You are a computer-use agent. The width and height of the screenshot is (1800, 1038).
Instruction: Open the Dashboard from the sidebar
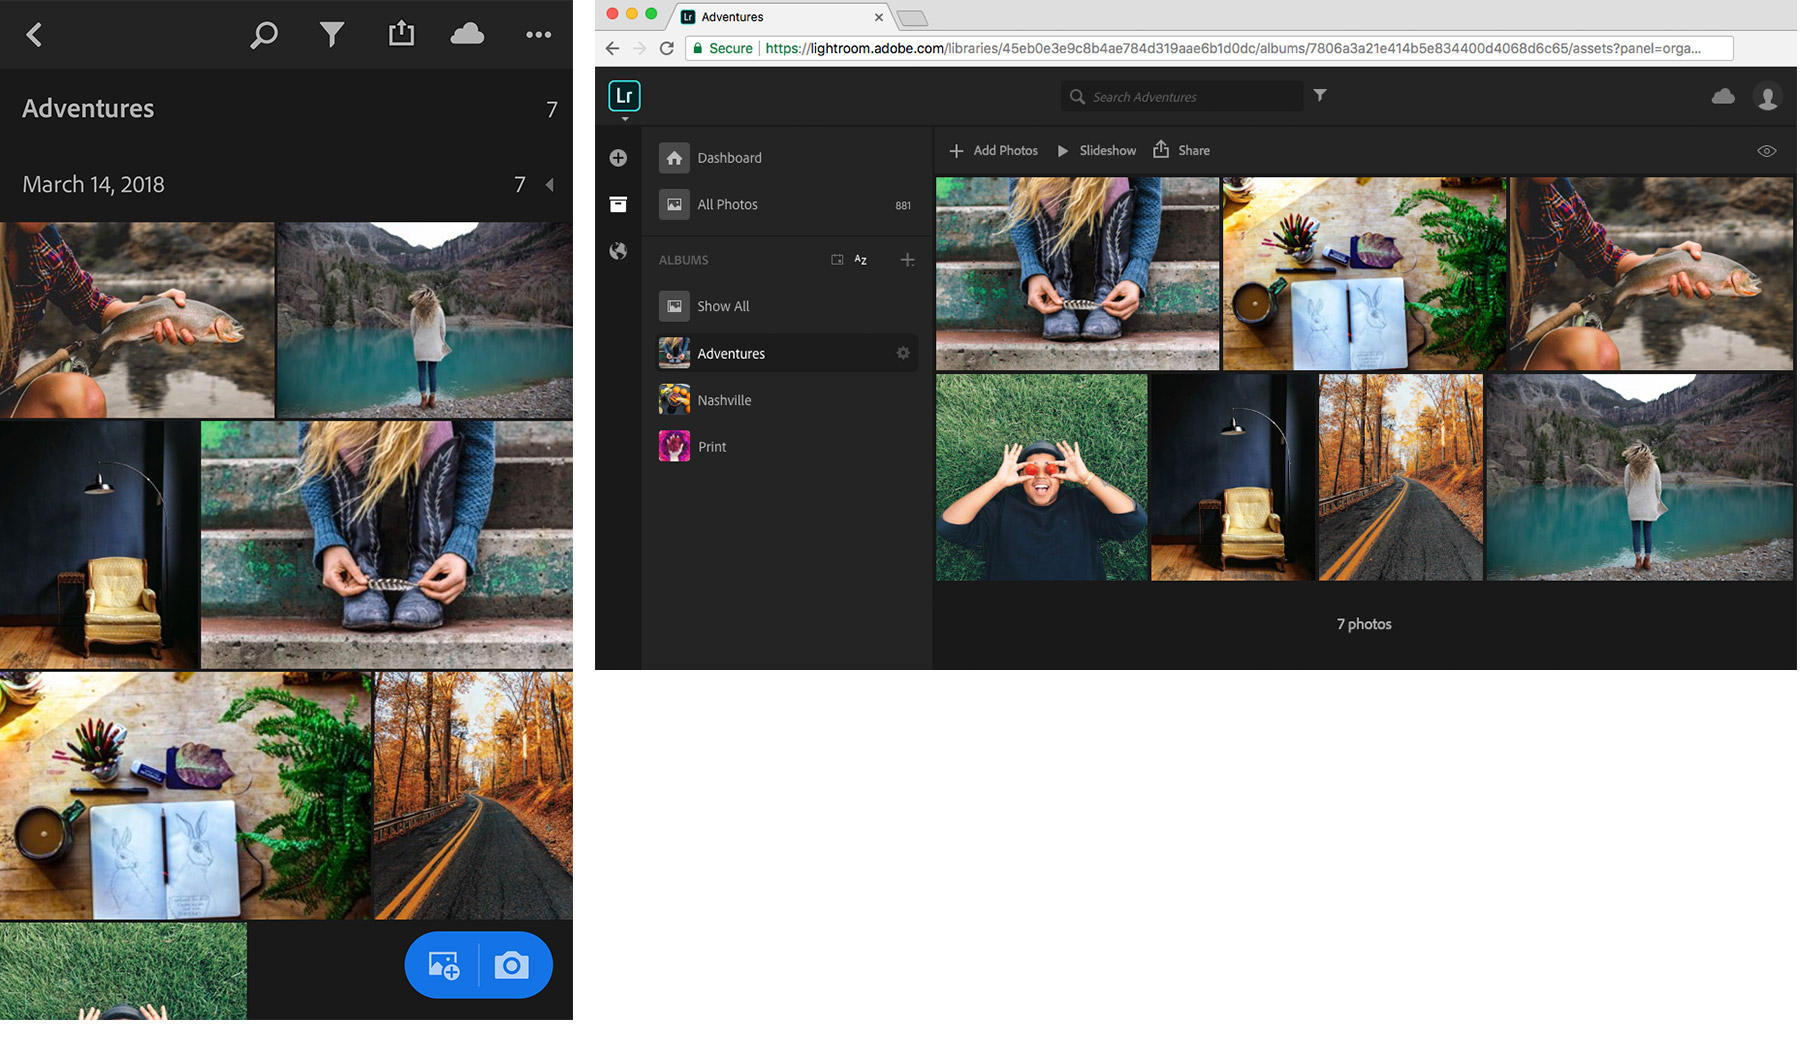(x=729, y=157)
